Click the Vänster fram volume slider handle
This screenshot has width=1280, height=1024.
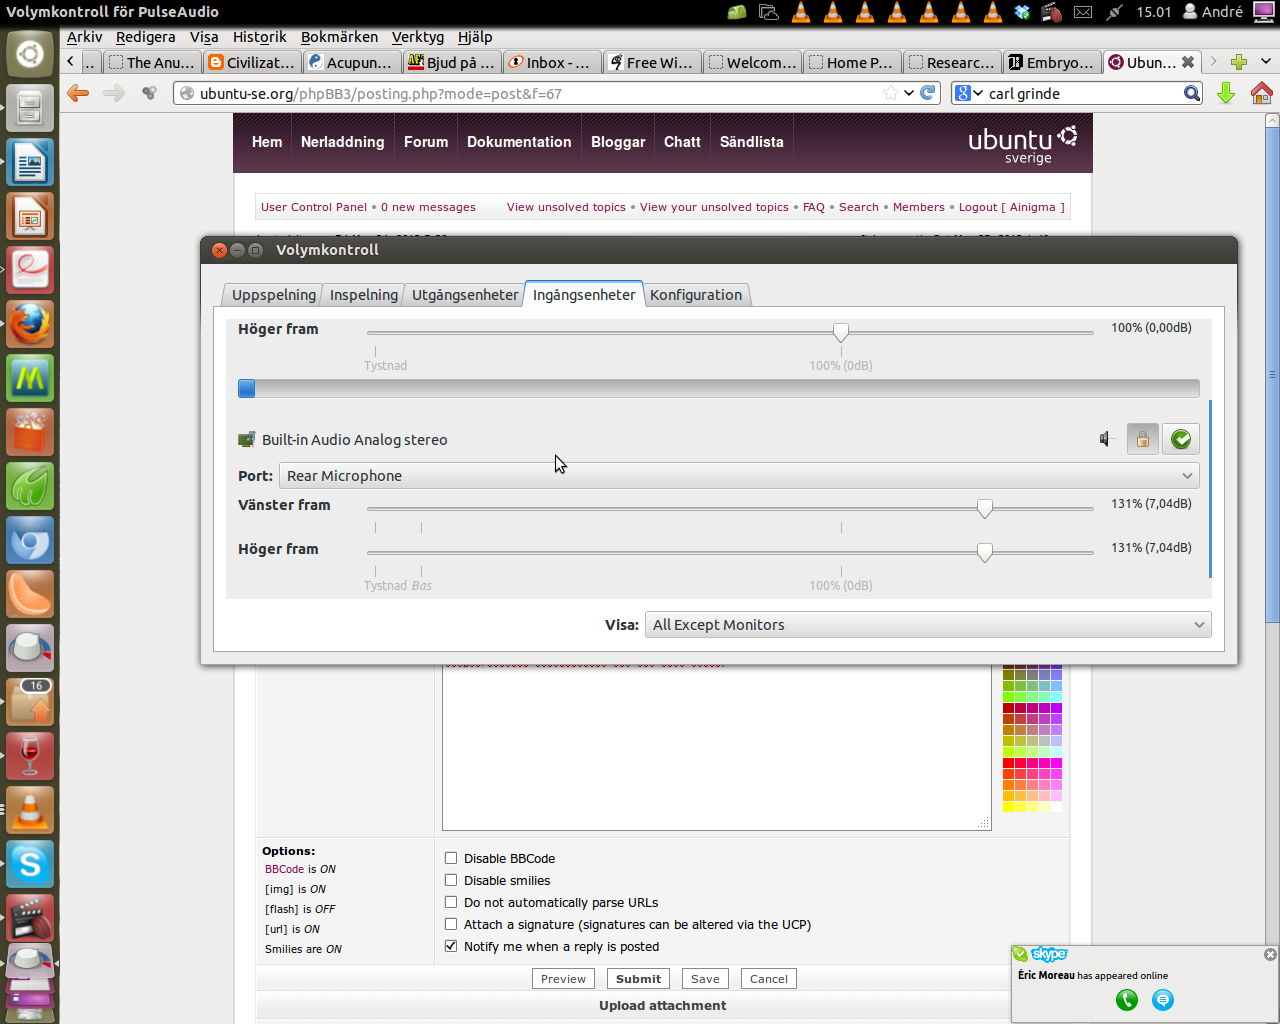(x=985, y=508)
